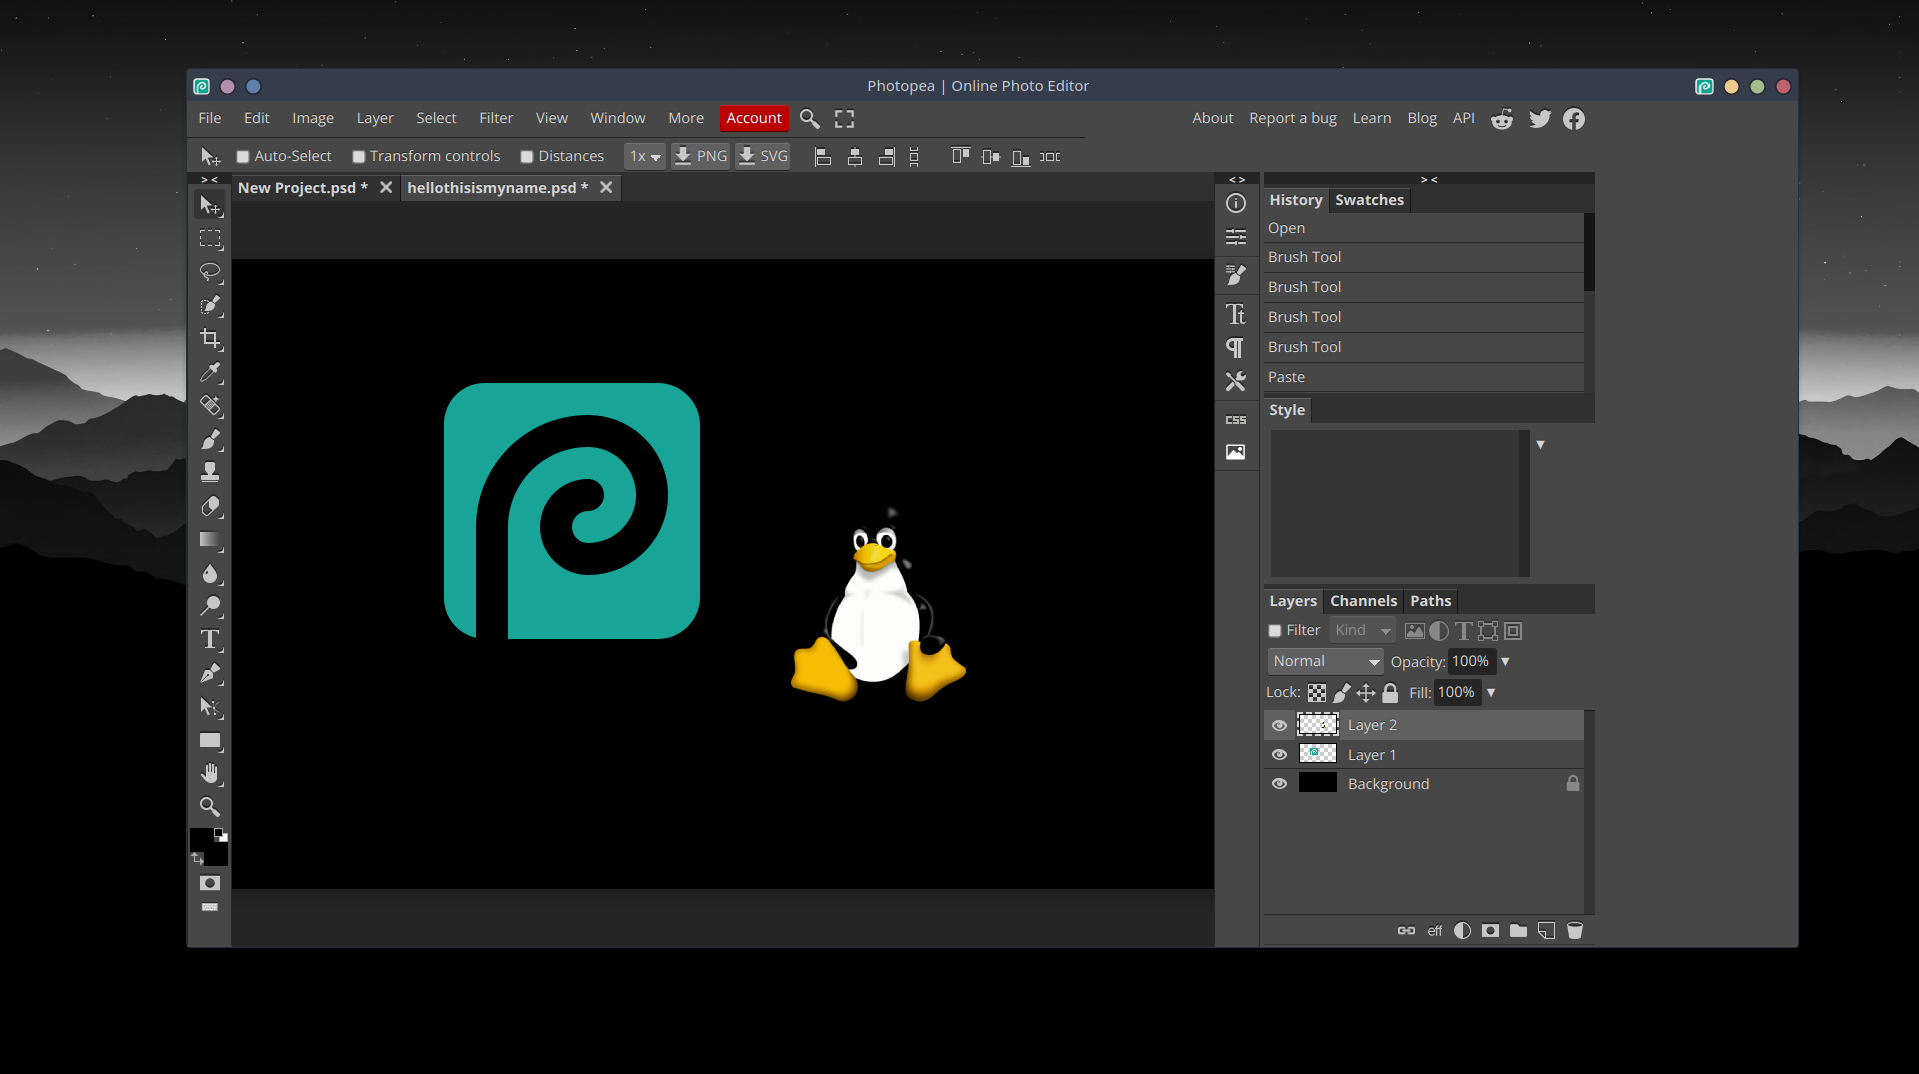
Task: Select the Crop tool
Action: (x=211, y=339)
